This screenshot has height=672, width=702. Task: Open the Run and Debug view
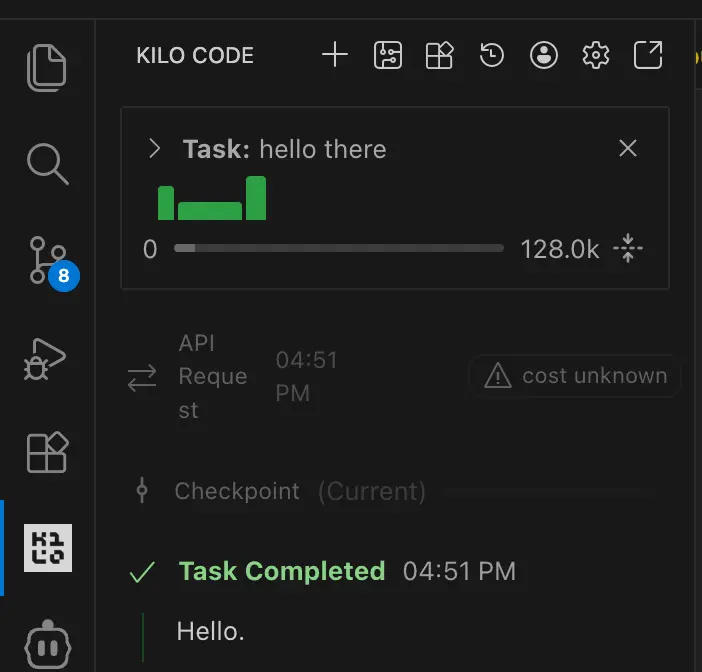45,359
